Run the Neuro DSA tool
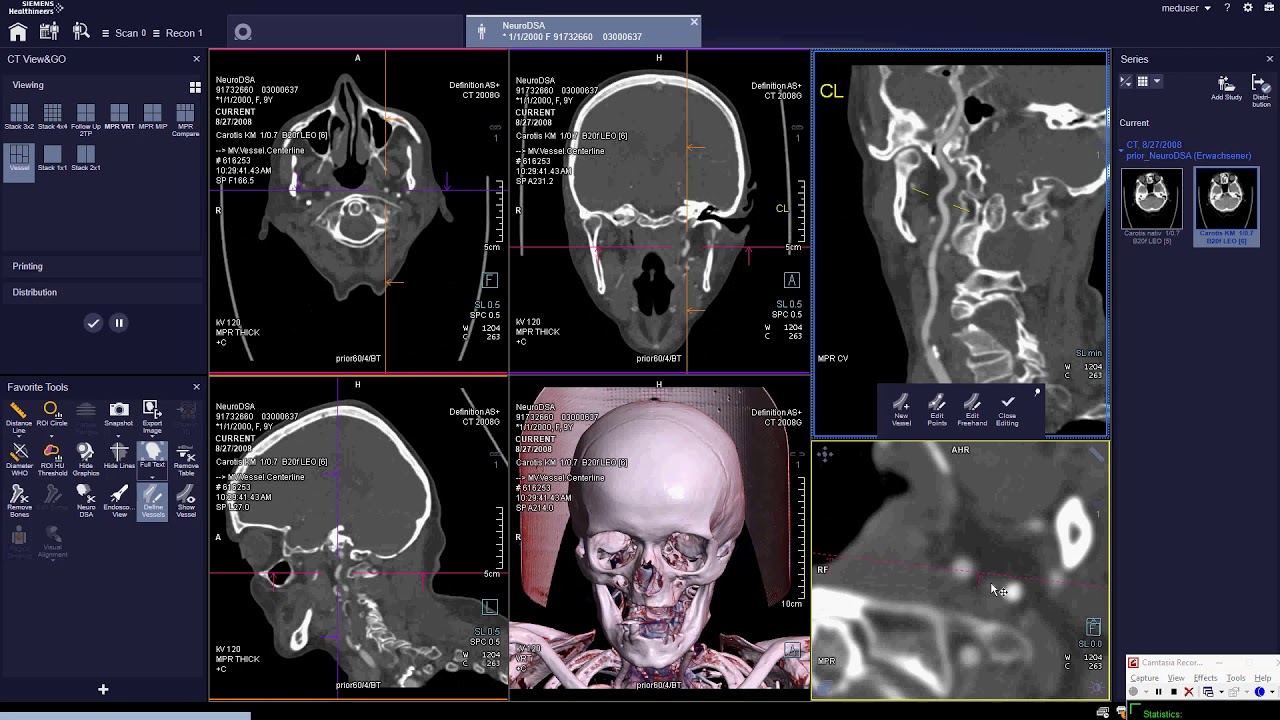The image size is (1280, 720). click(86, 502)
